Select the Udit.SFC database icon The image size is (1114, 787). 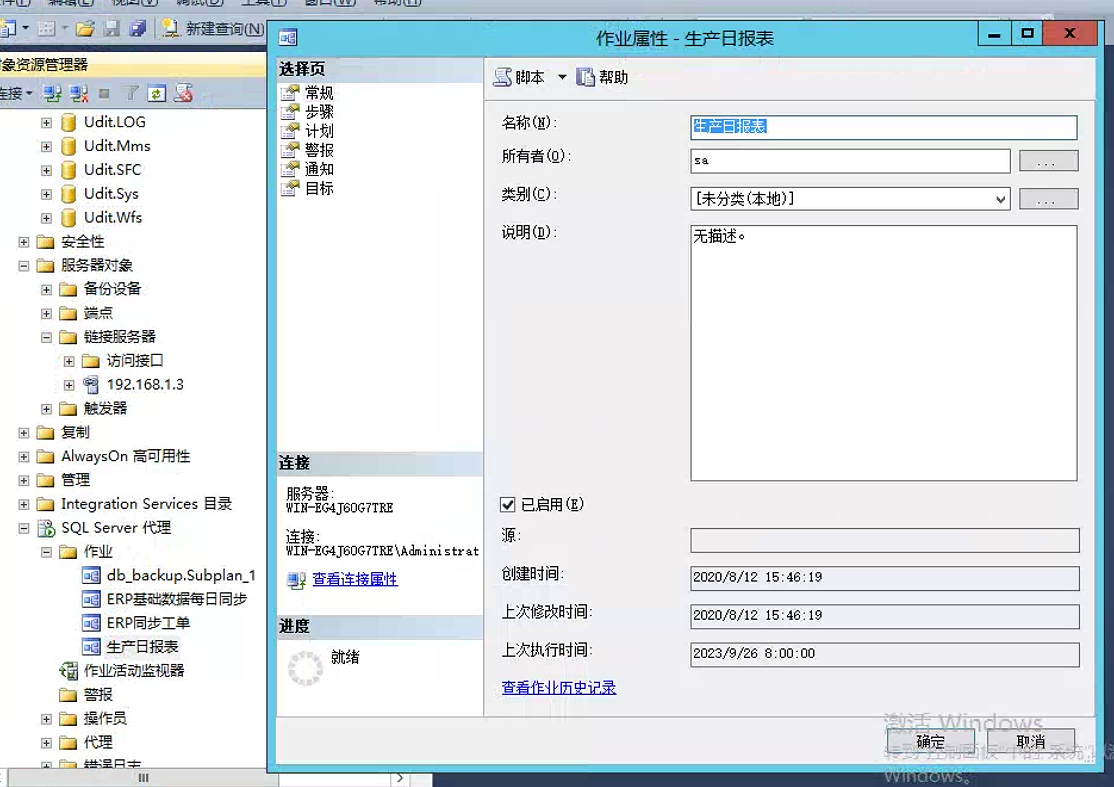click(x=68, y=170)
